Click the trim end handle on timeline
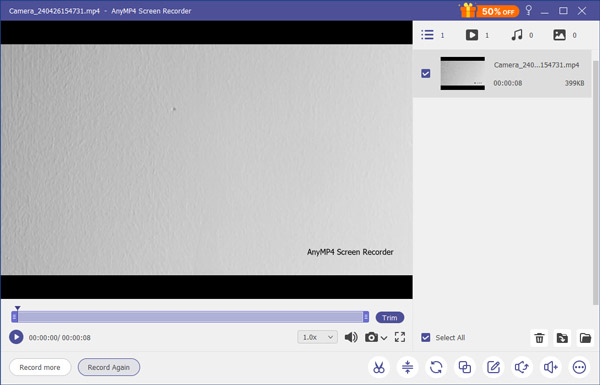This screenshot has width=600, height=385. click(366, 316)
